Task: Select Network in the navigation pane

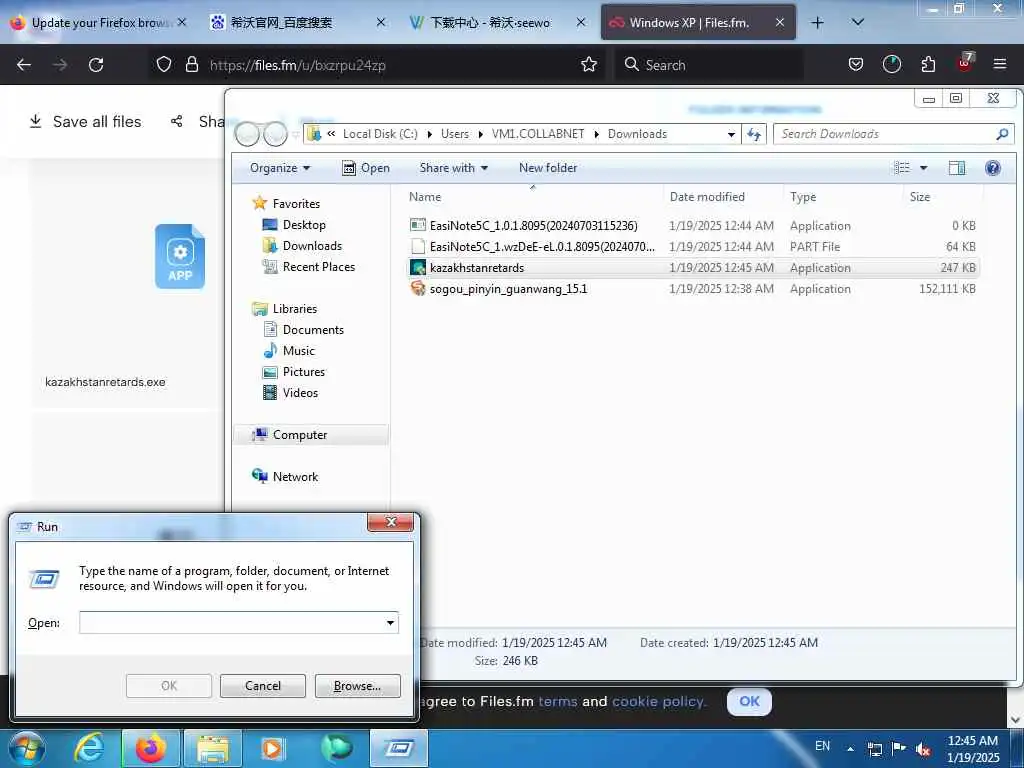Action: (295, 477)
